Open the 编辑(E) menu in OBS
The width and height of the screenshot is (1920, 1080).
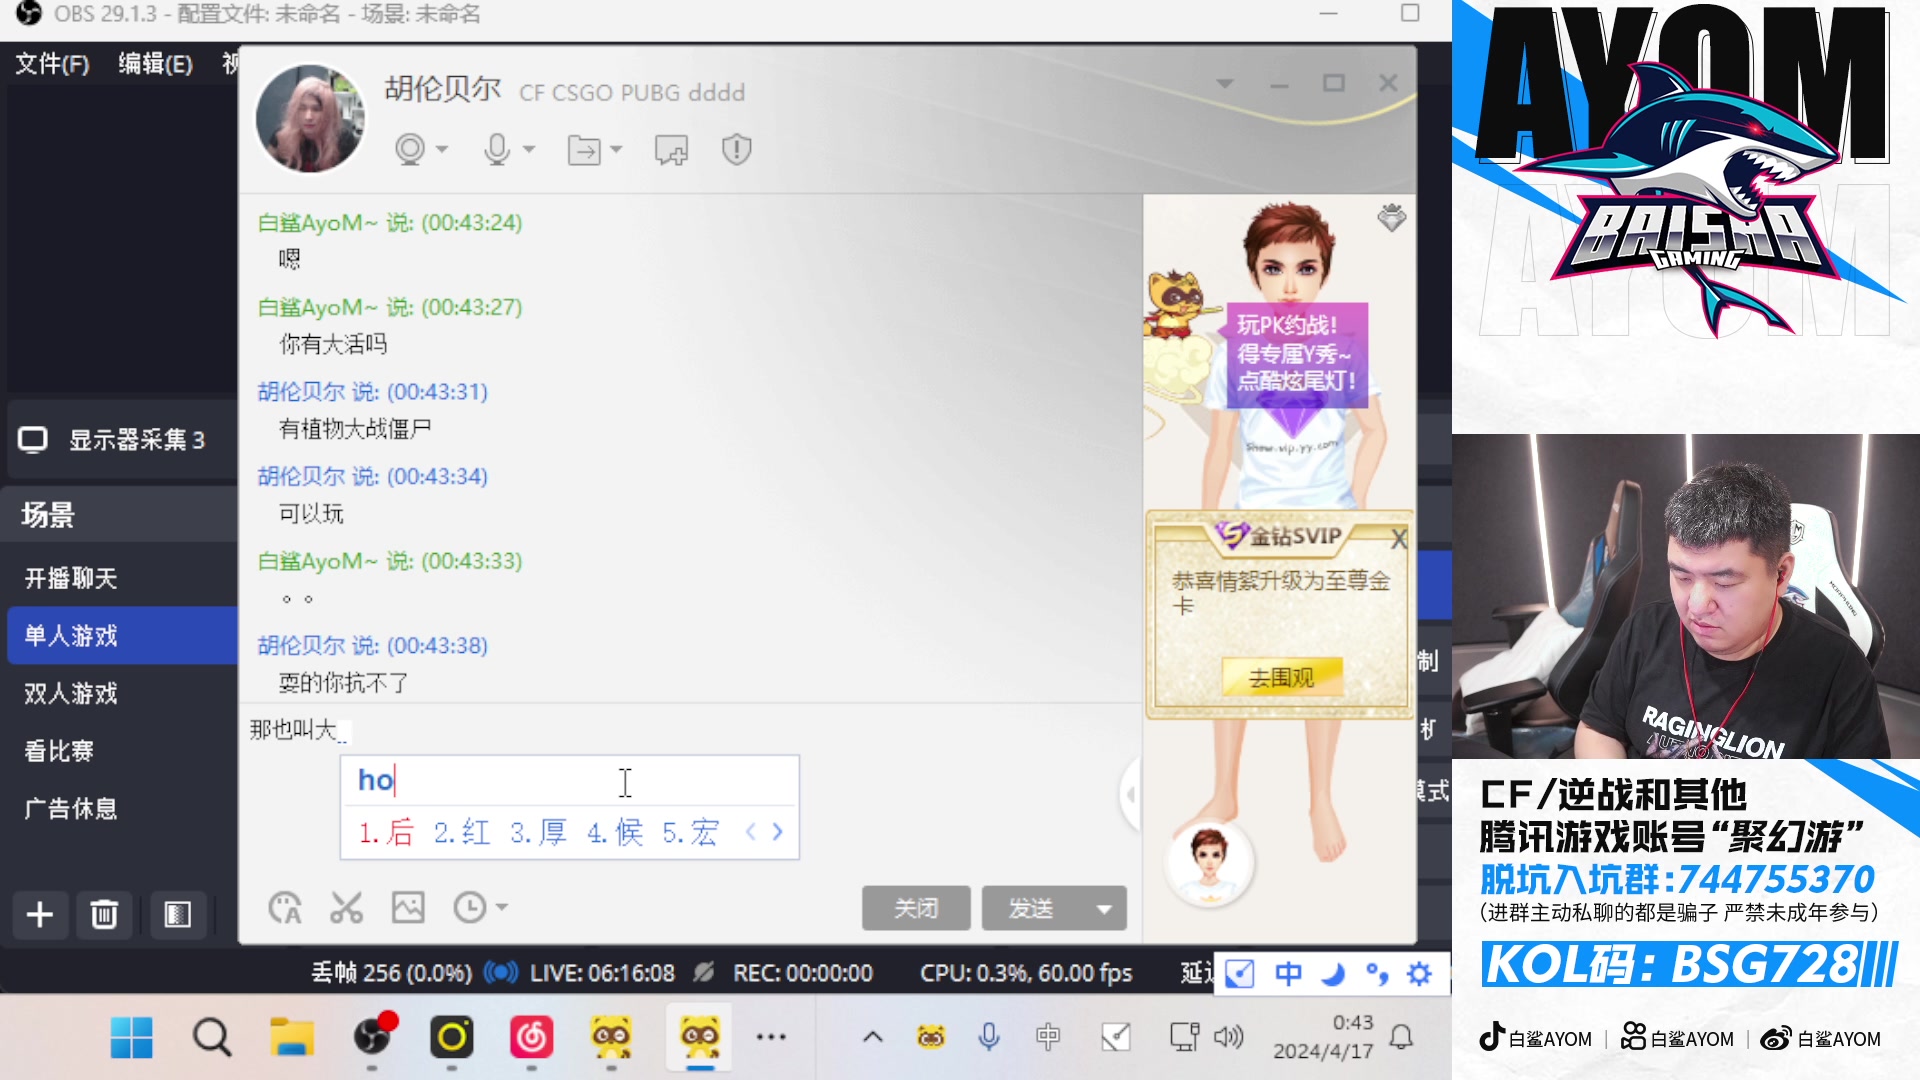pyautogui.click(x=156, y=64)
